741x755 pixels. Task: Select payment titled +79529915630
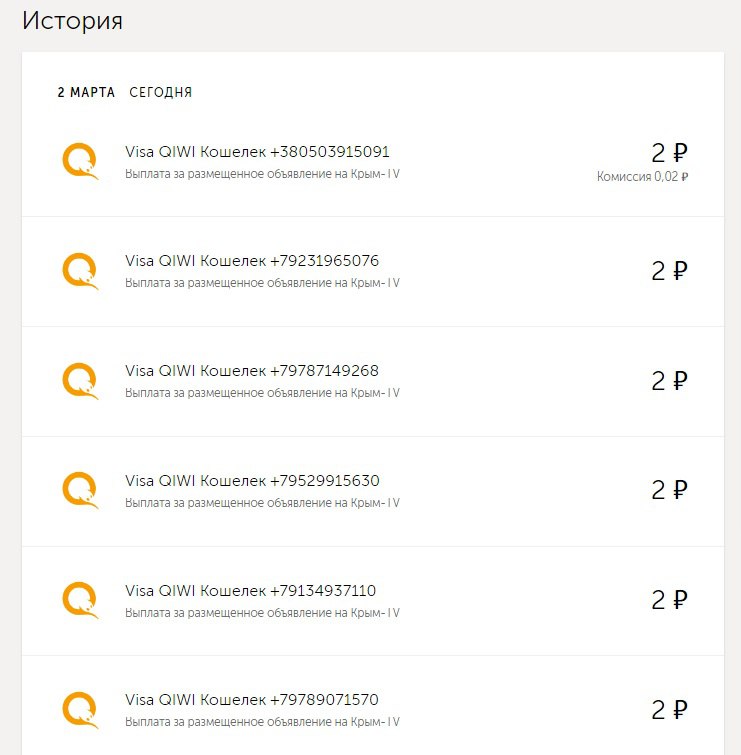click(373, 492)
